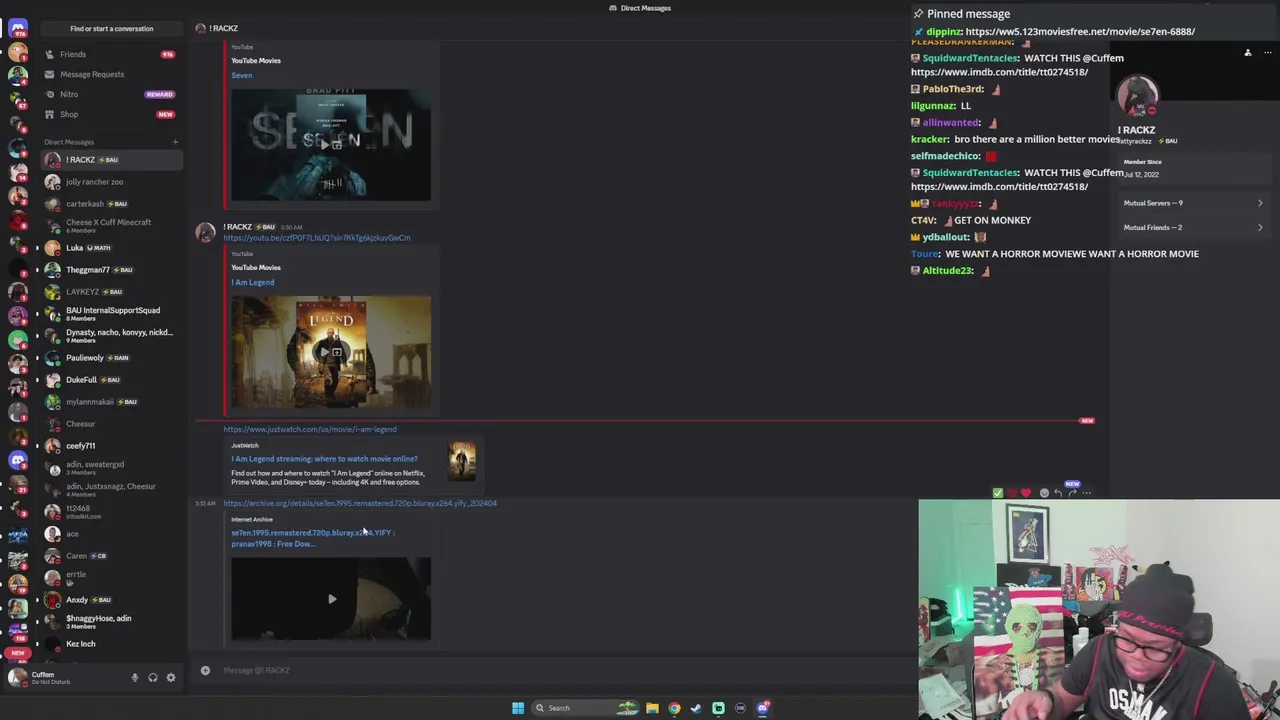Open DM with DukeFull
The height and width of the screenshot is (720, 1280).
pyautogui.click(x=111, y=380)
